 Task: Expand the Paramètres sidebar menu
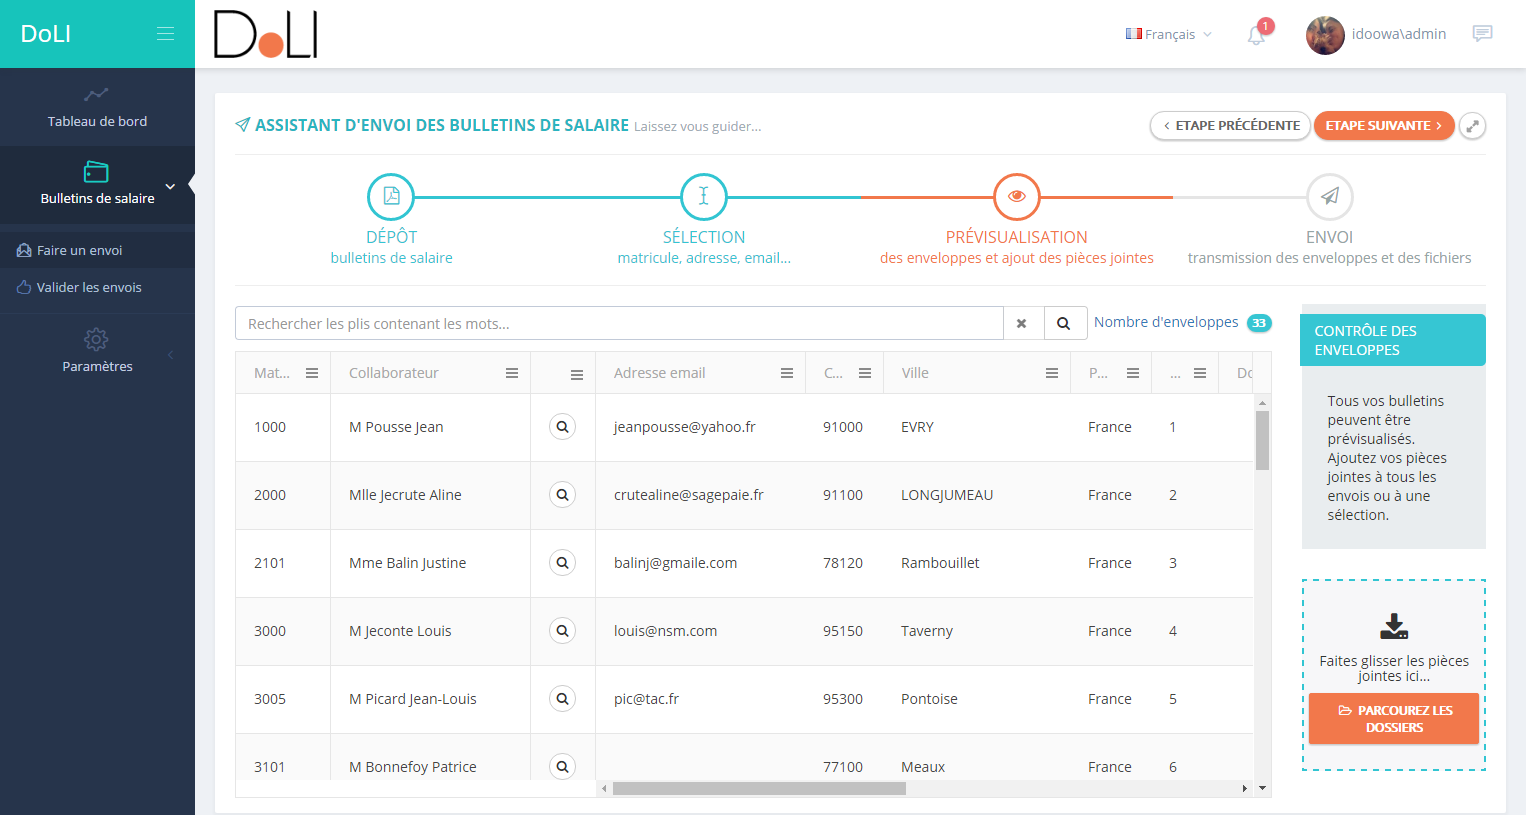click(x=97, y=350)
